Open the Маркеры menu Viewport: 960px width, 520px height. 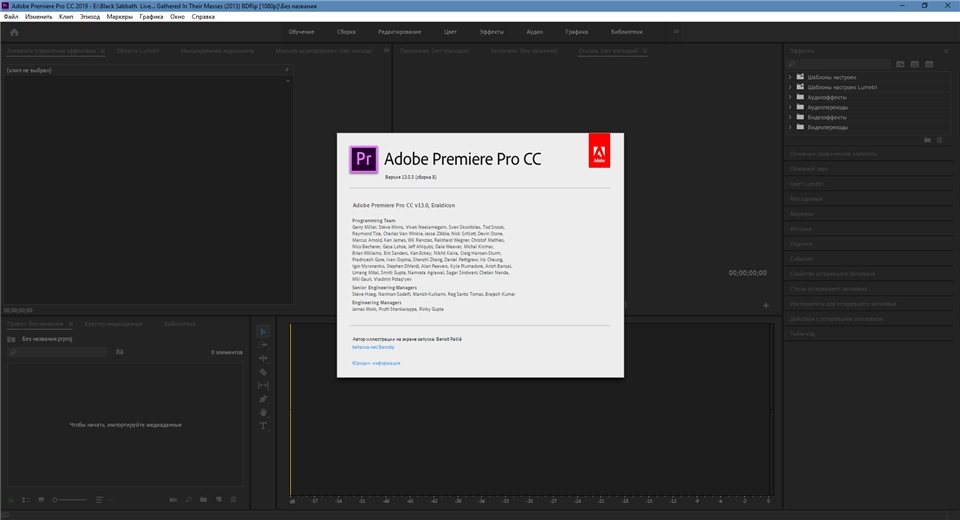pyautogui.click(x=119, y=17)
